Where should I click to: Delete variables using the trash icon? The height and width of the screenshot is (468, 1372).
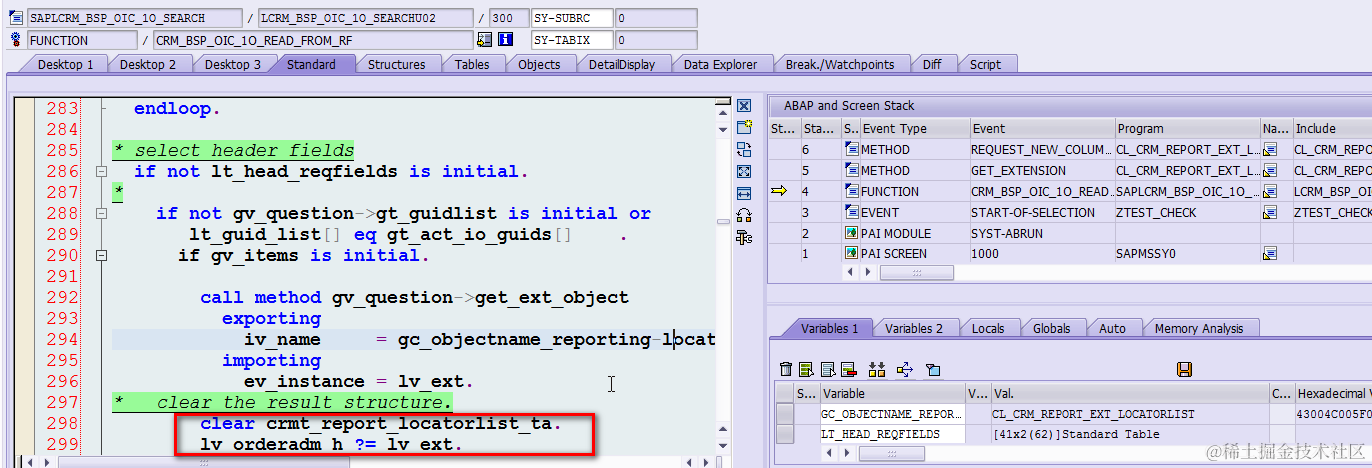[786, 370]
